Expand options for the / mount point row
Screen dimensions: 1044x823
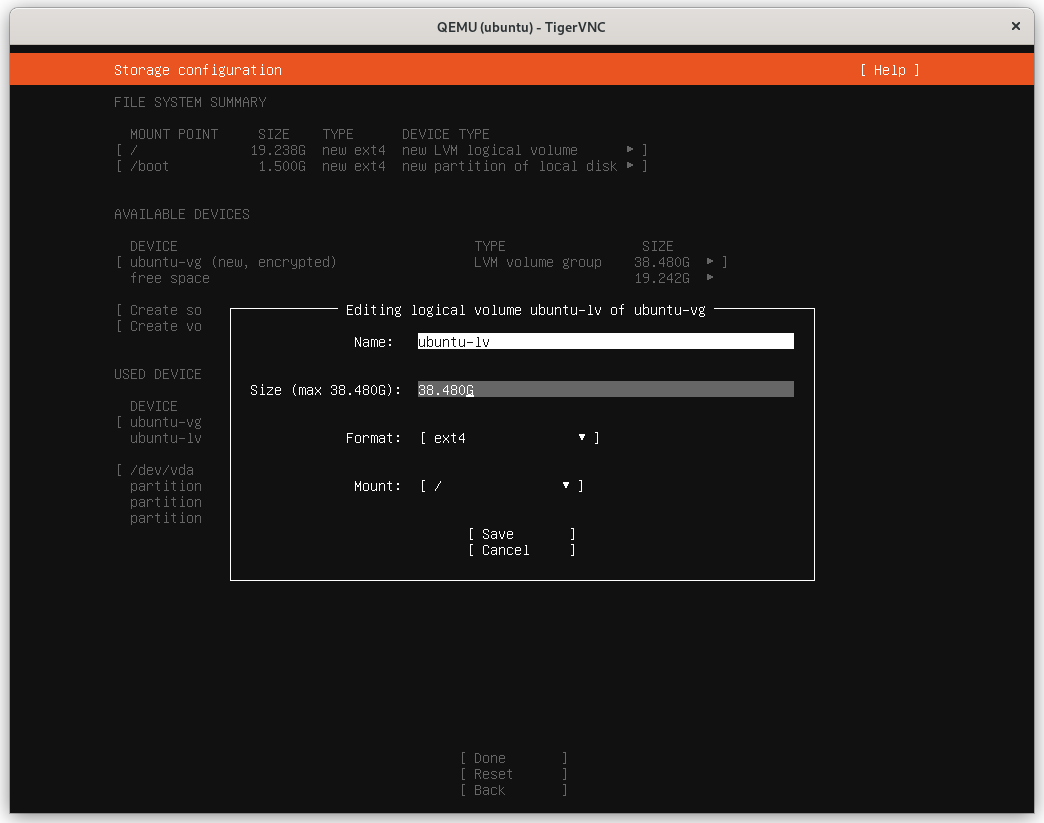coord(631,150)
